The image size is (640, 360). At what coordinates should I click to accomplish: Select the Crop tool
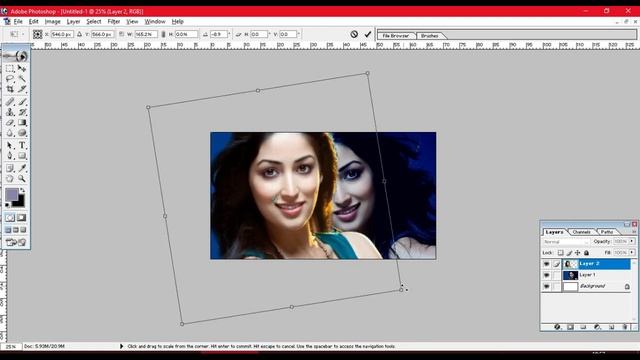[x=10, y=89]
